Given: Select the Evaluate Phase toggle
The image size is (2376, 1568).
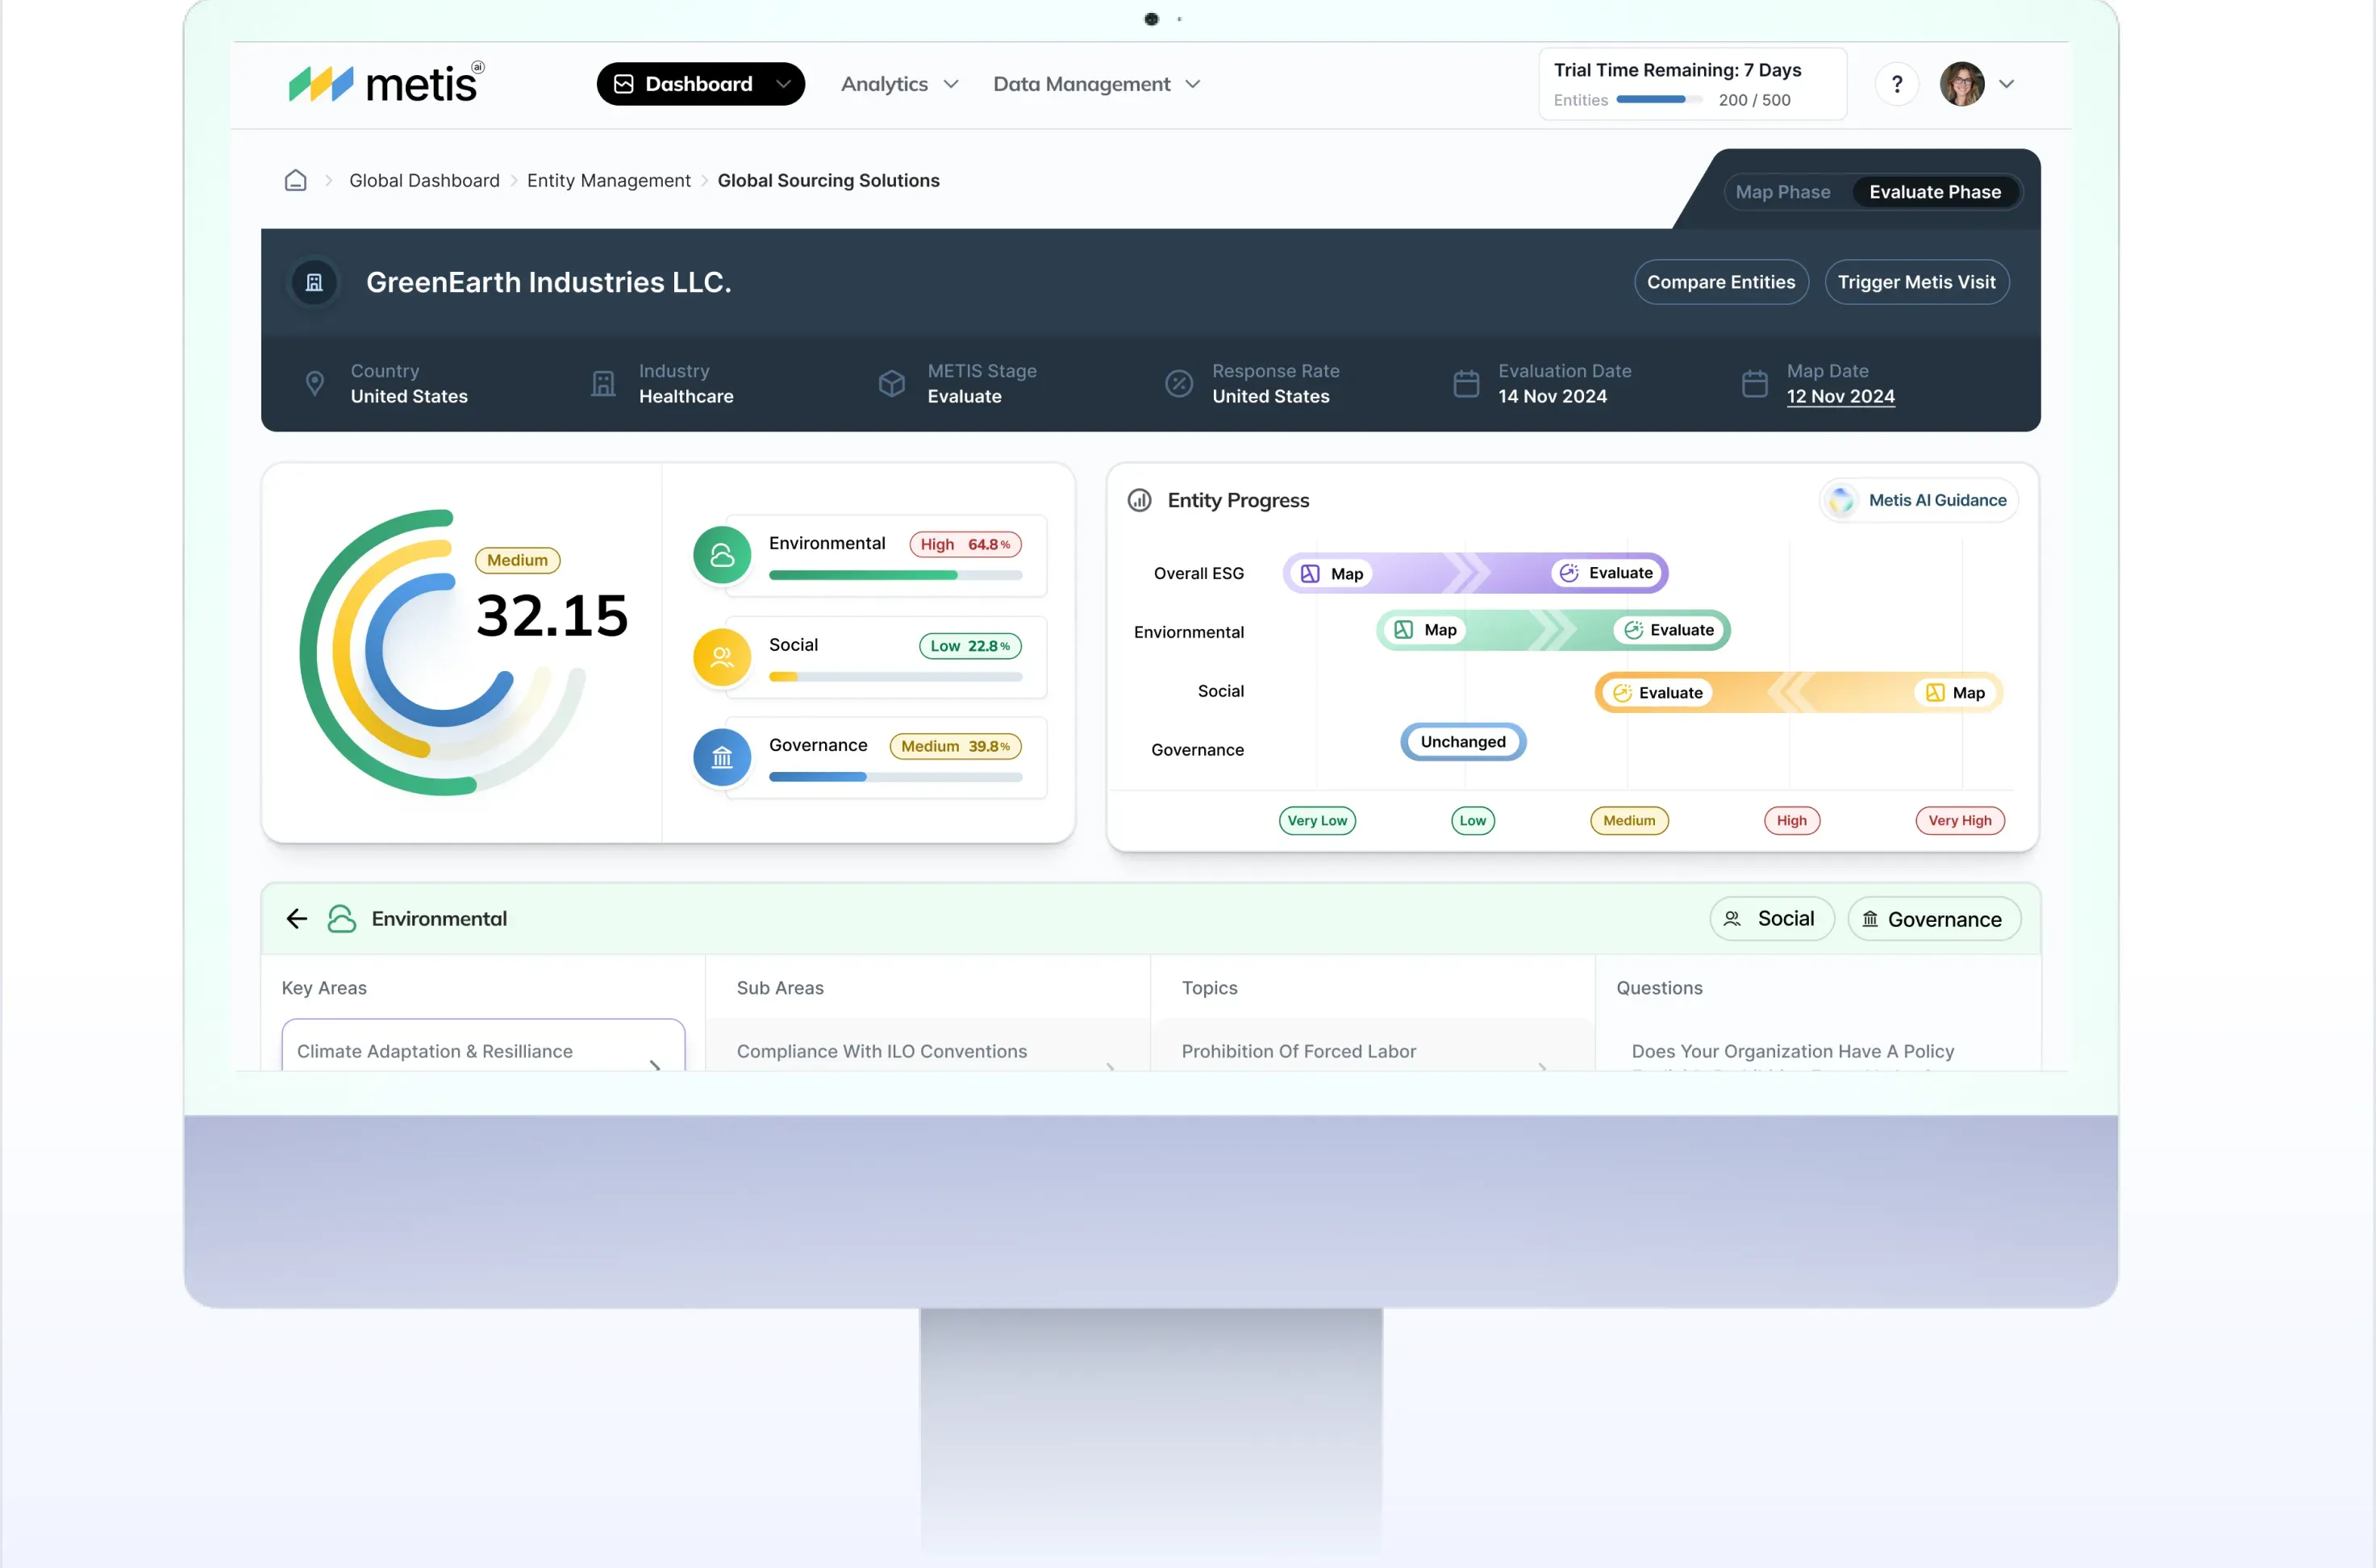Looking at the screenshot, I should click(1935, 192).
